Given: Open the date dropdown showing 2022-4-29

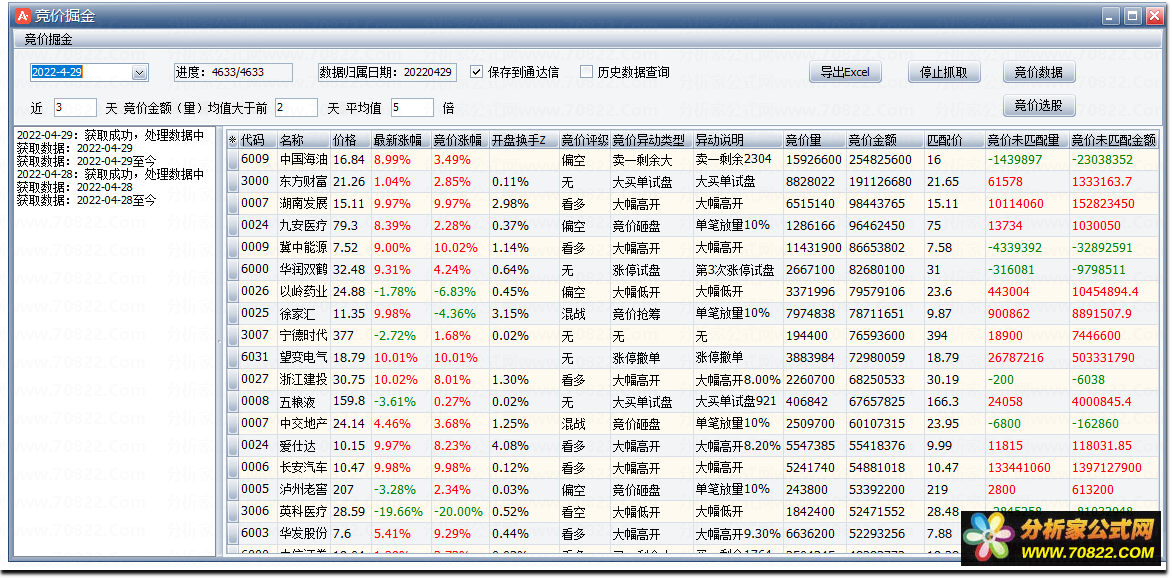Looking at the screenshot, I should point(139,73).
